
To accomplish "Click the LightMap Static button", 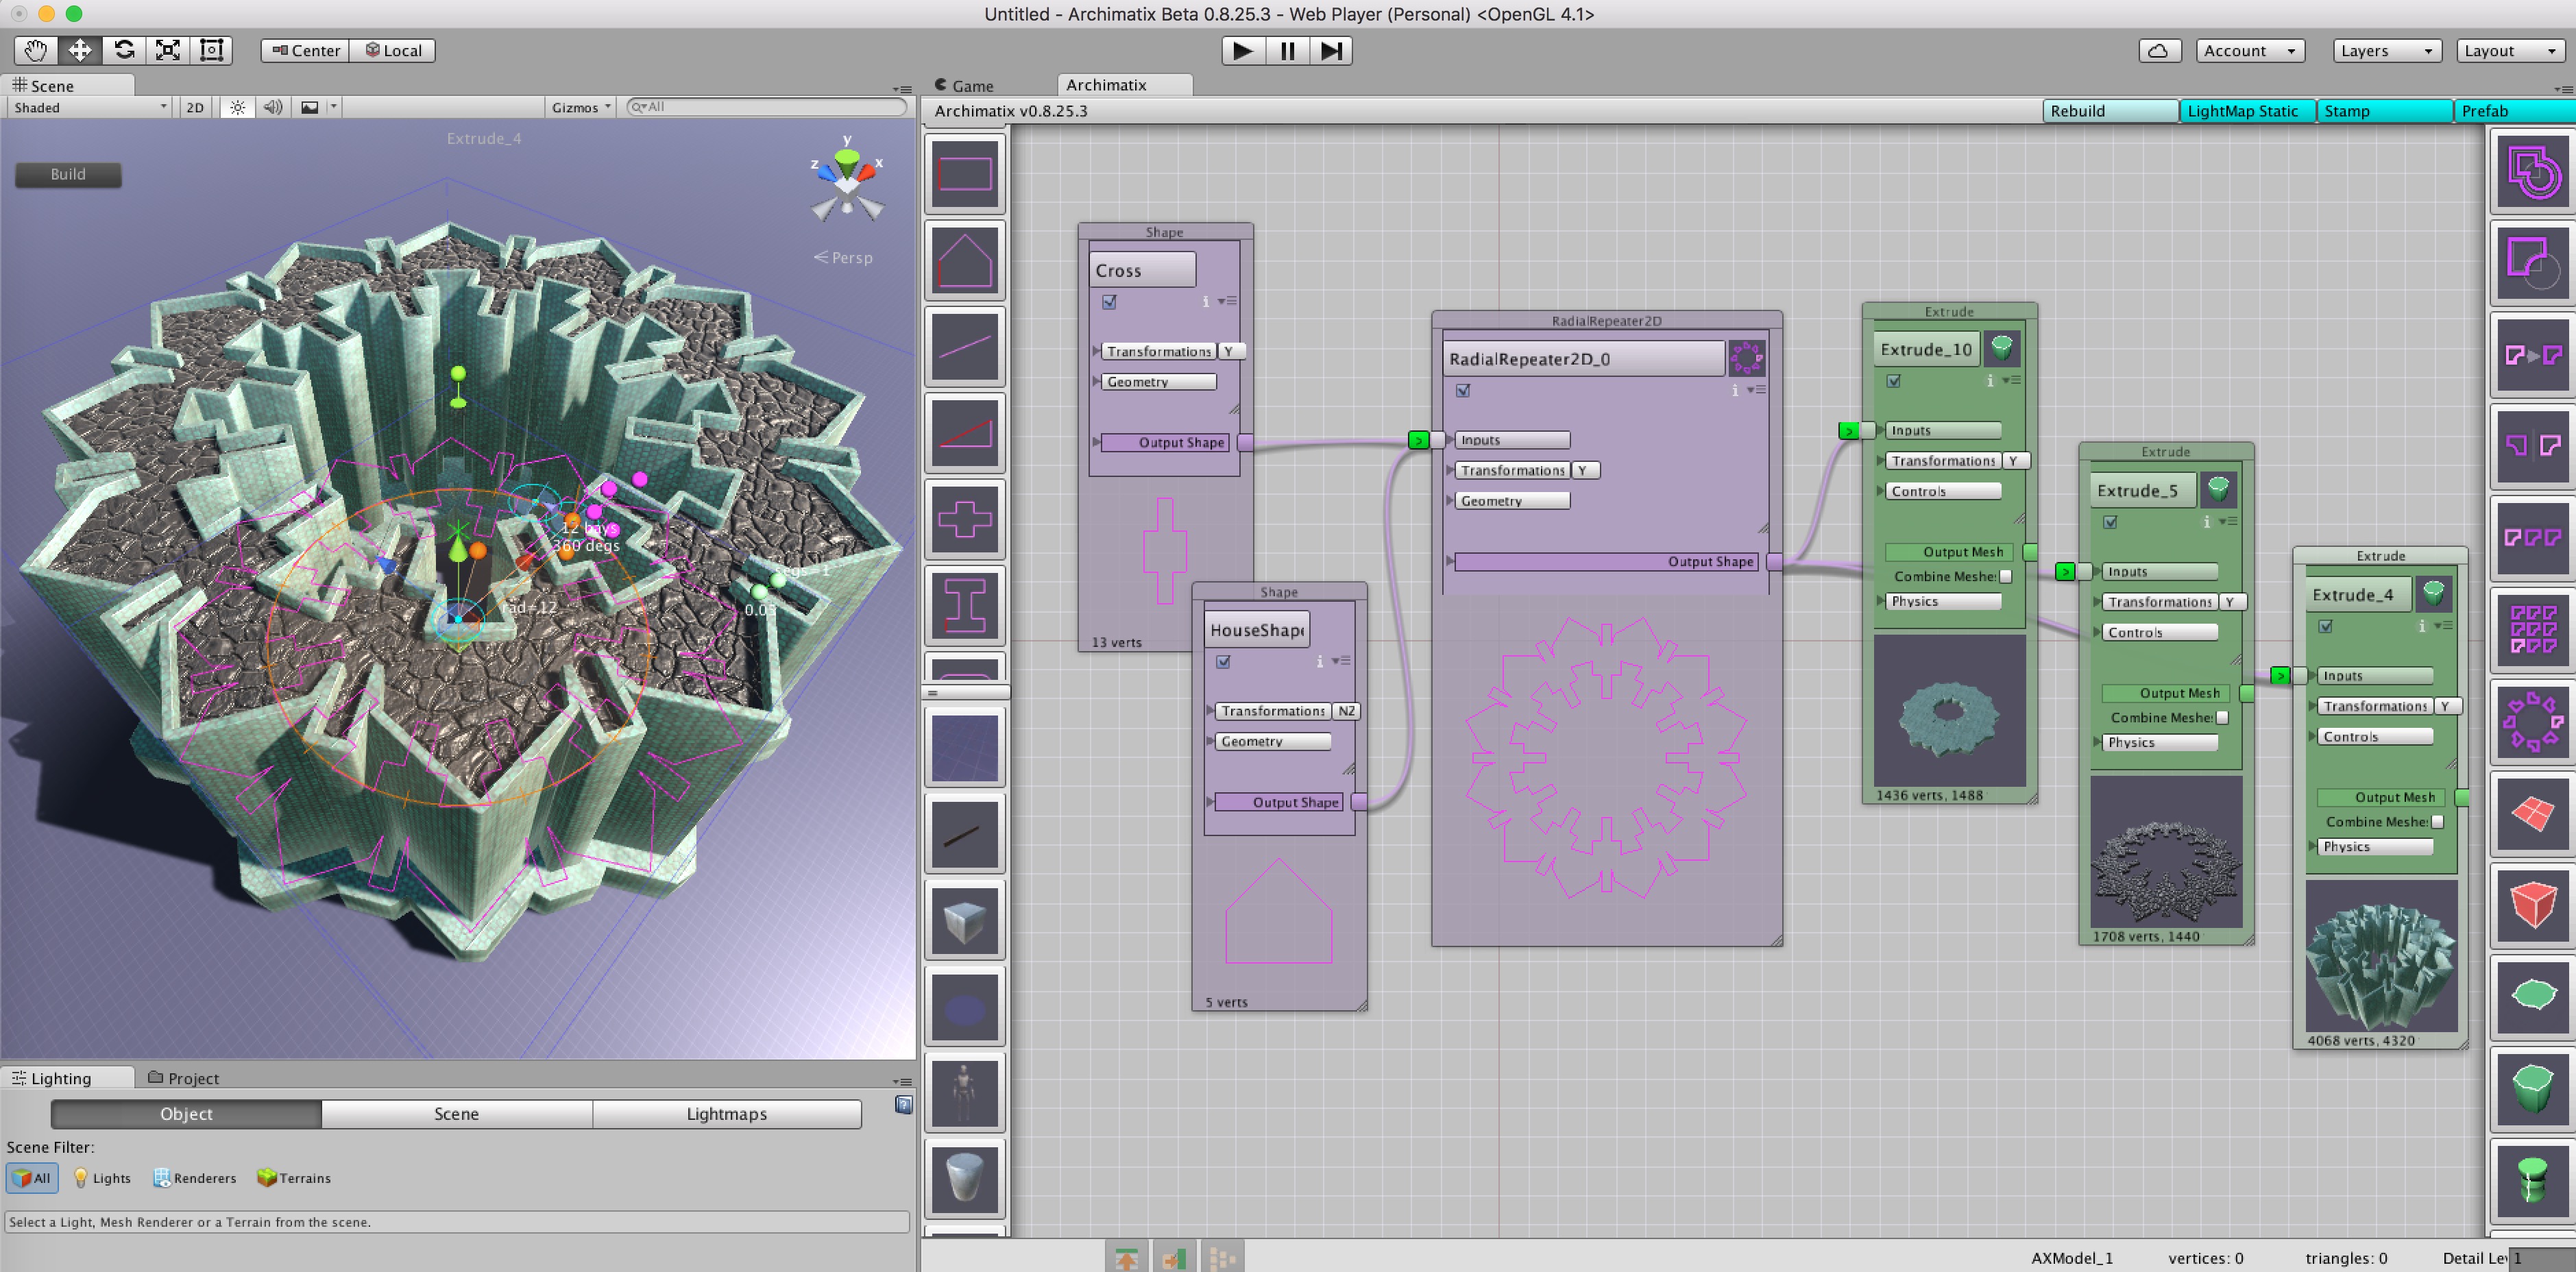I will (2247, 111).
